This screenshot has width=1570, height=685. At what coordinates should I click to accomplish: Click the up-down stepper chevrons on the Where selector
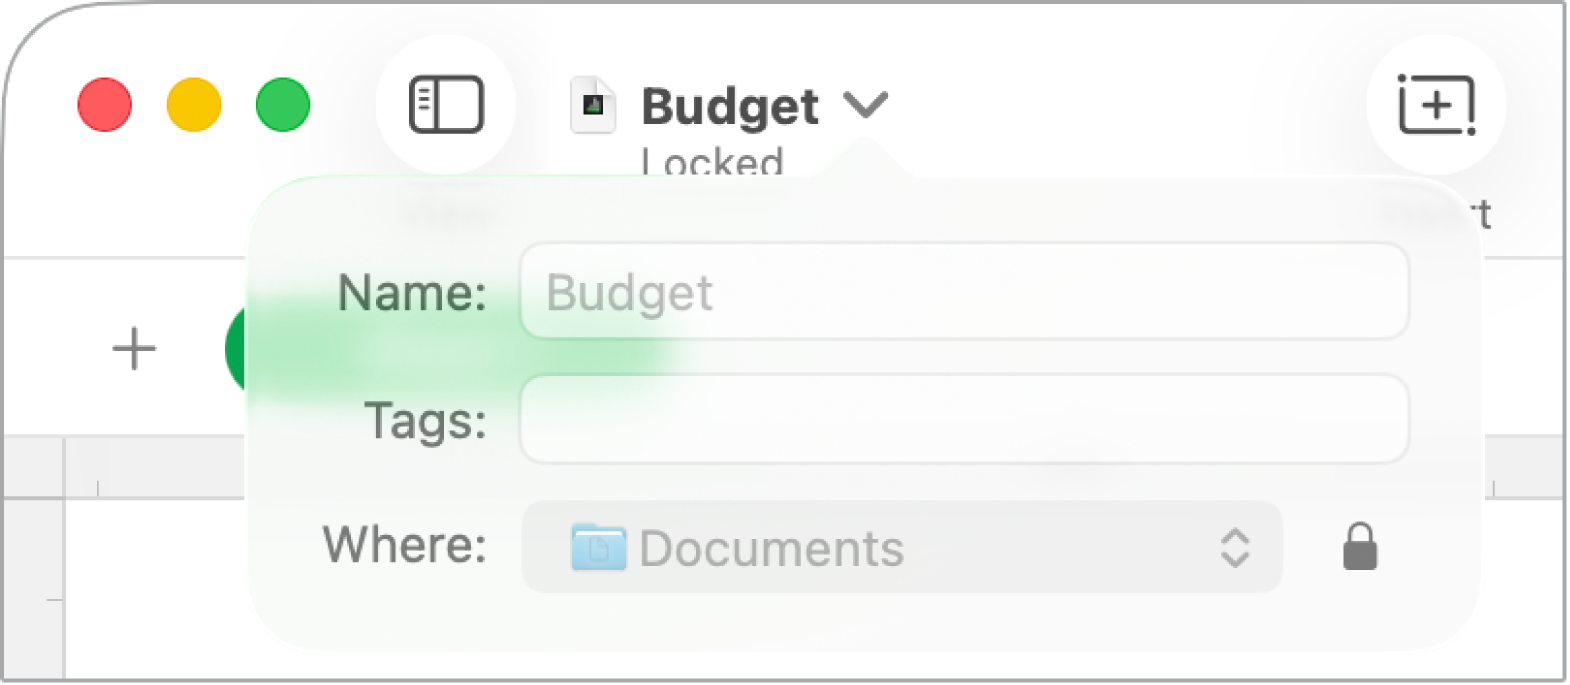[x=1234, y=547]
